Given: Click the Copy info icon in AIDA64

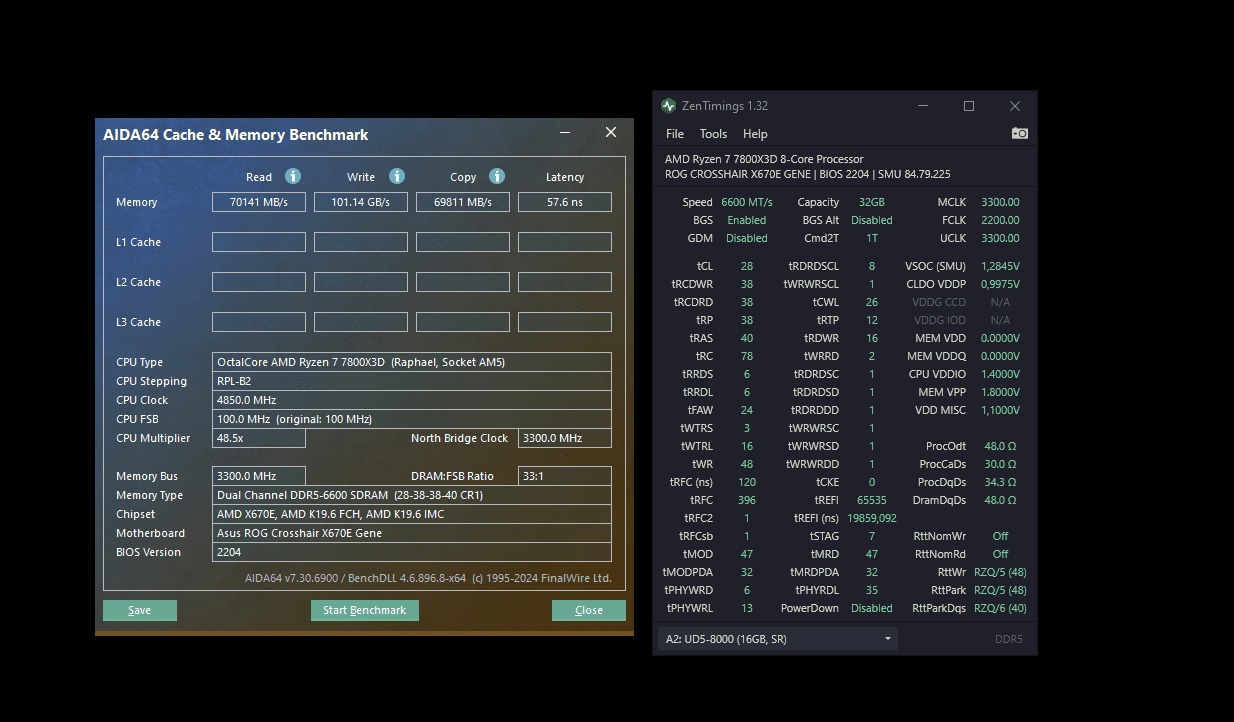Looking at the screenshot, I should pos(497,176).
